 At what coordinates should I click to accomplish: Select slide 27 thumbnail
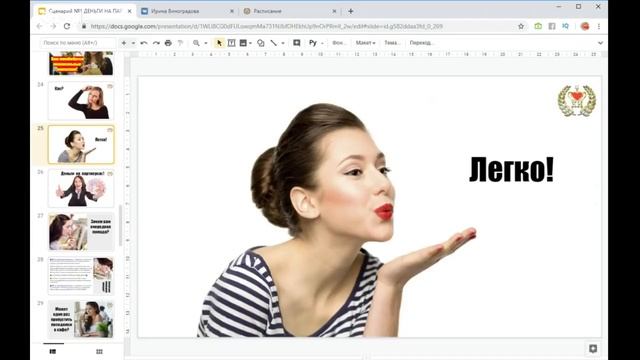click(81, 232)
